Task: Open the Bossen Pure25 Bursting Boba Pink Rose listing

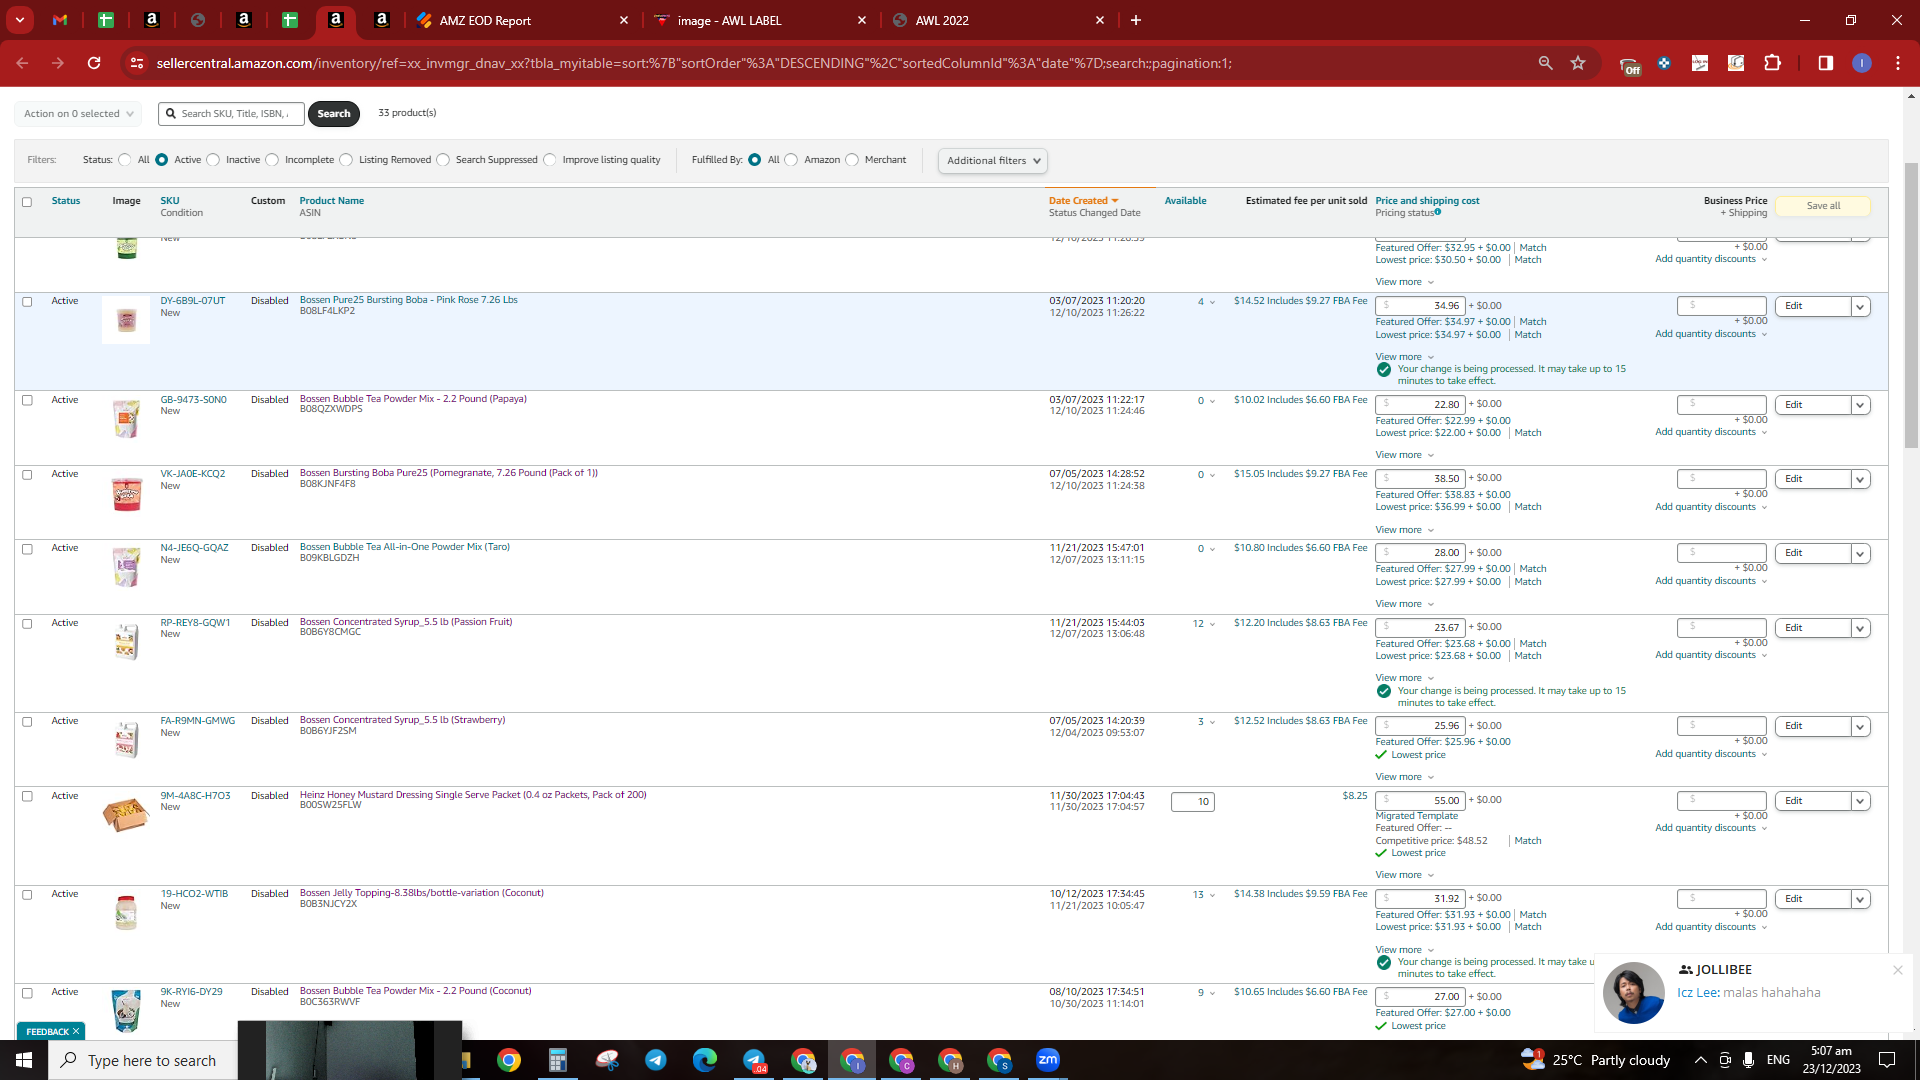Action: pos(408,300)
